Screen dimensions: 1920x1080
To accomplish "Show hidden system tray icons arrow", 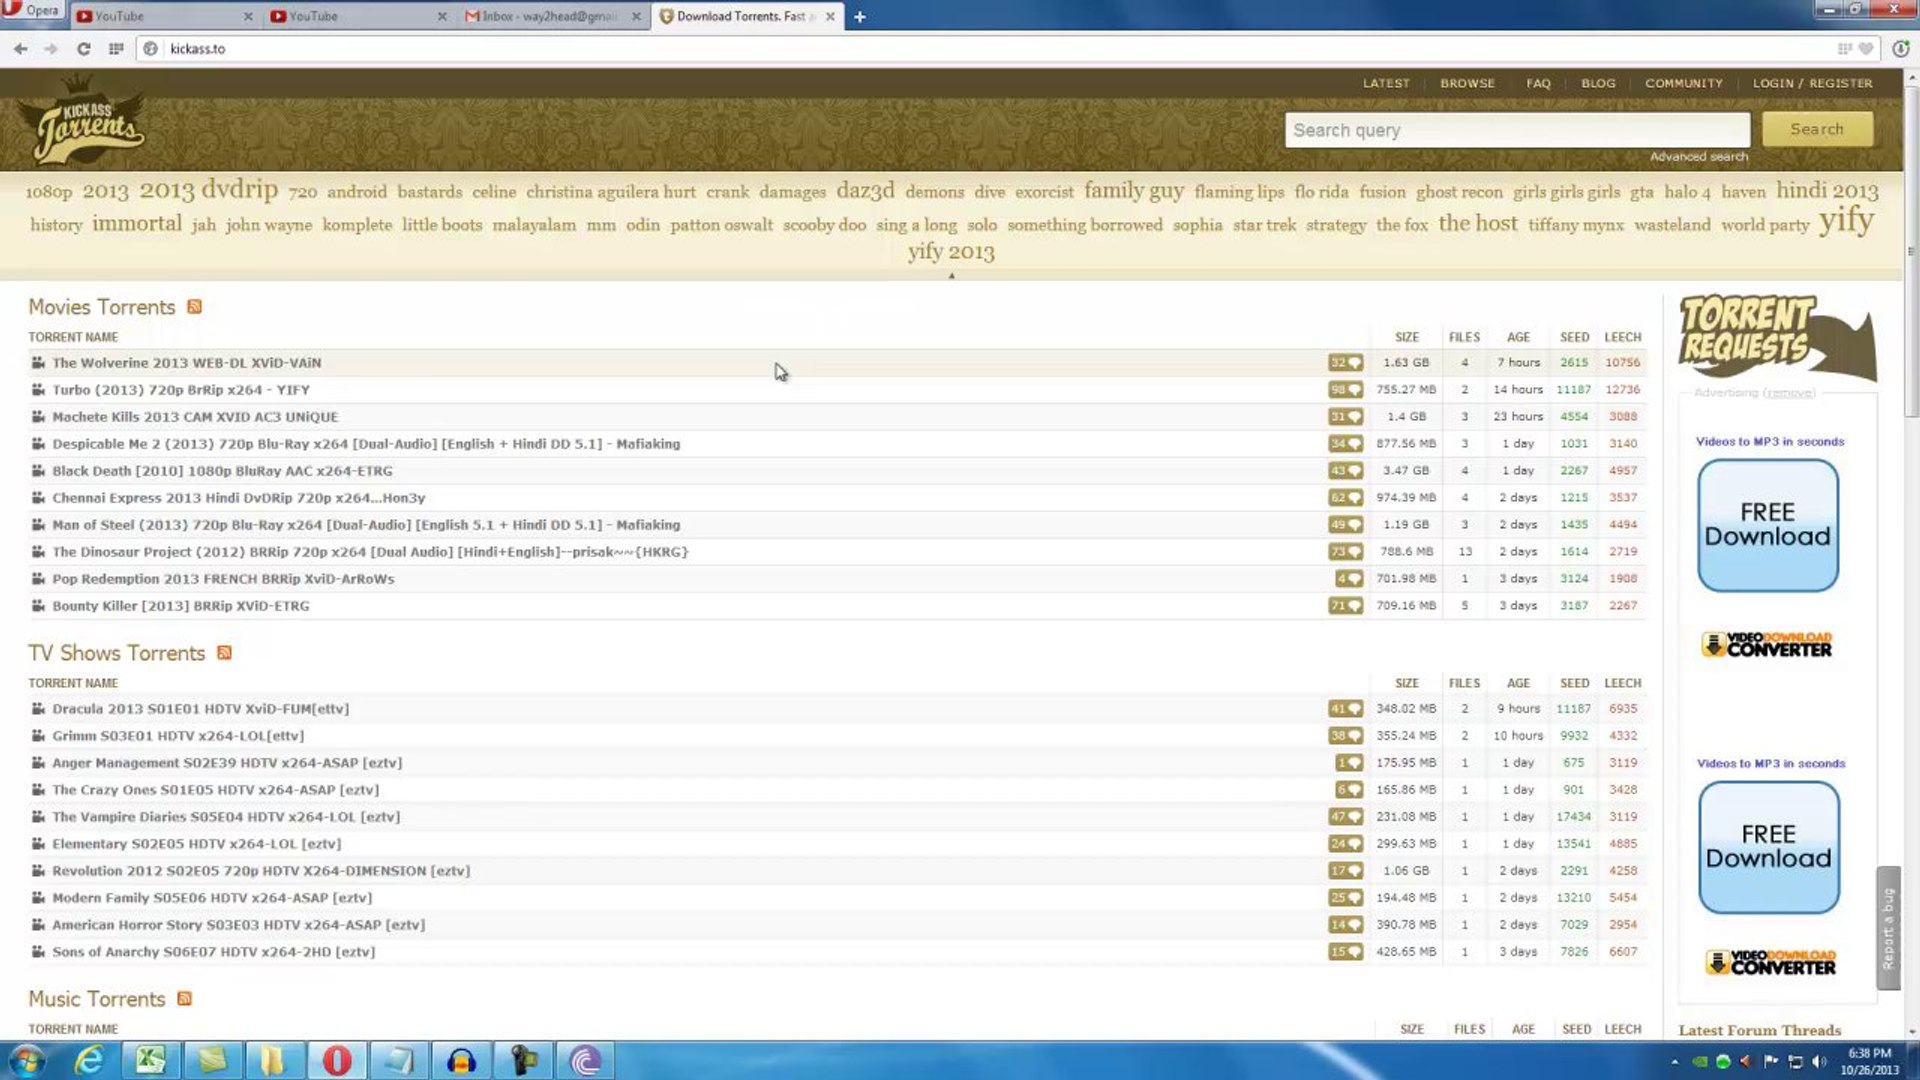I will coord(1674,1062).
